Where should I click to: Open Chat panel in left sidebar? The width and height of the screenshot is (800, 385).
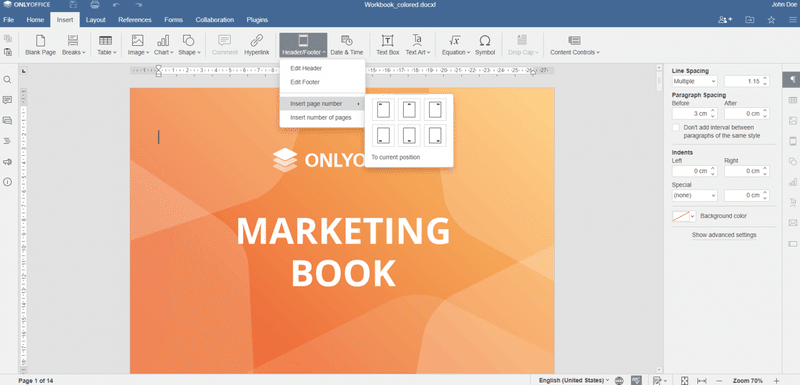coord(7,120)
